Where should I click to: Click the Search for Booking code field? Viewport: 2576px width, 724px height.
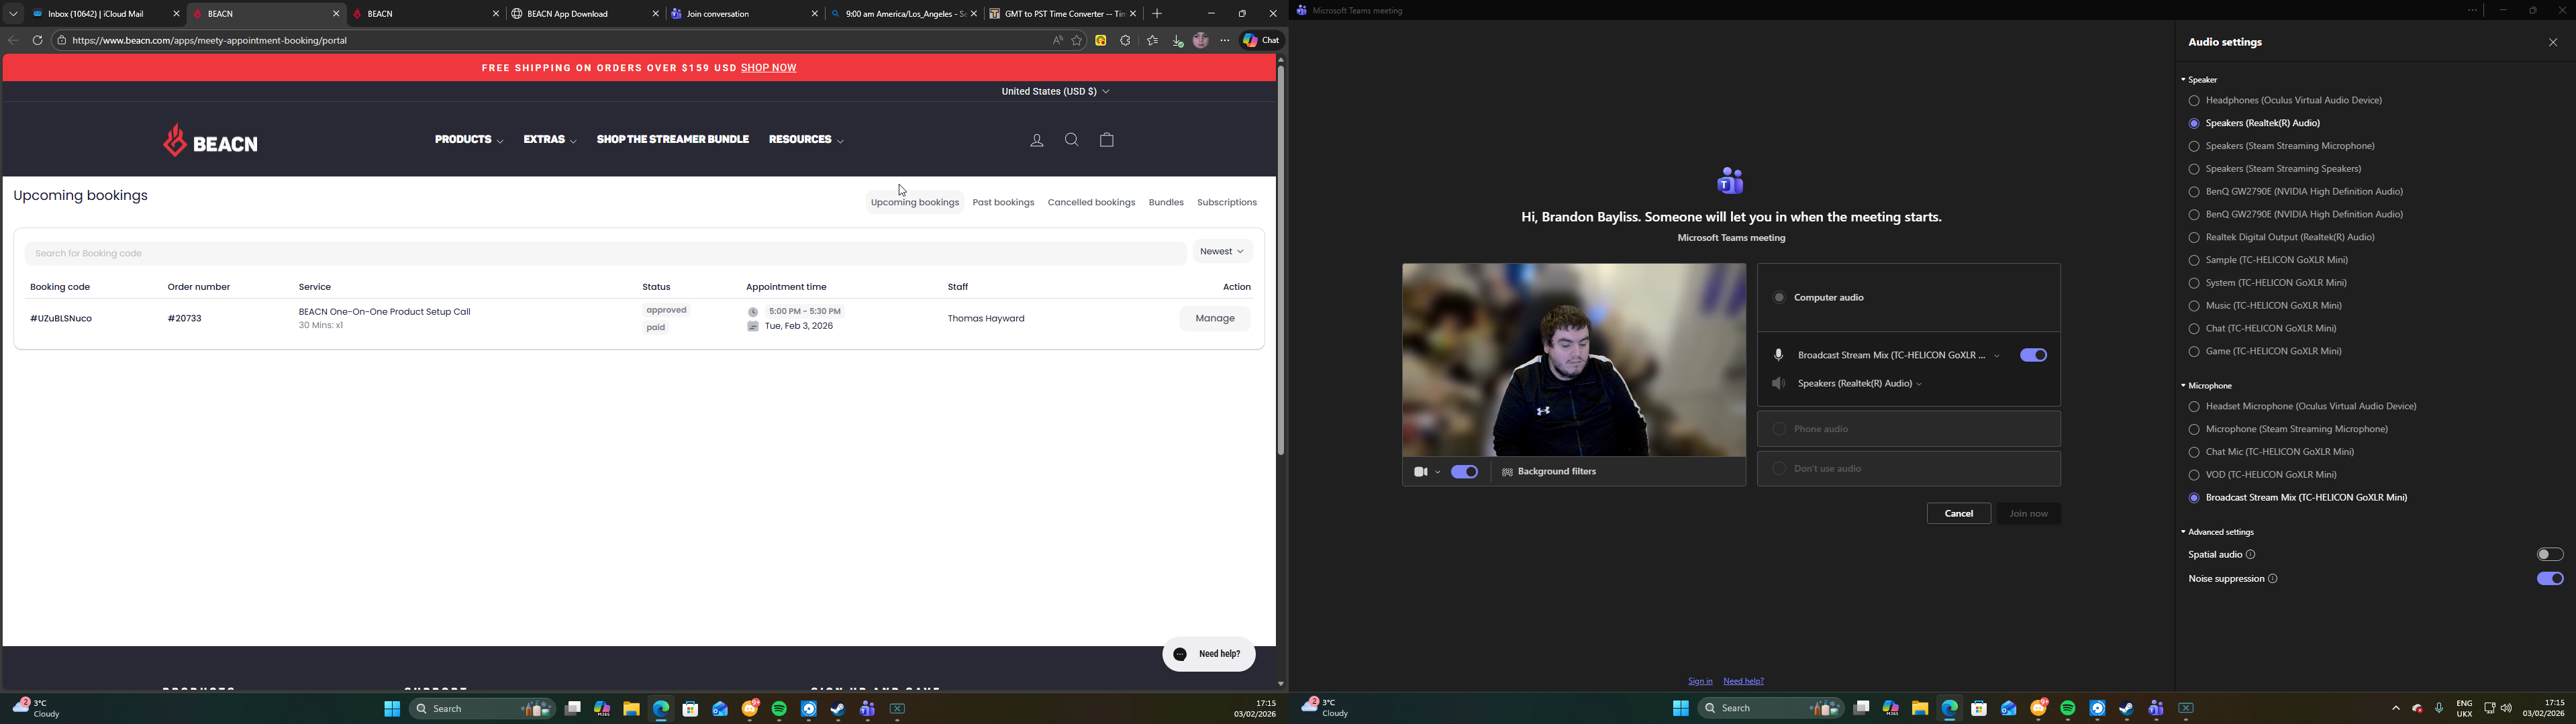point(604,254)
